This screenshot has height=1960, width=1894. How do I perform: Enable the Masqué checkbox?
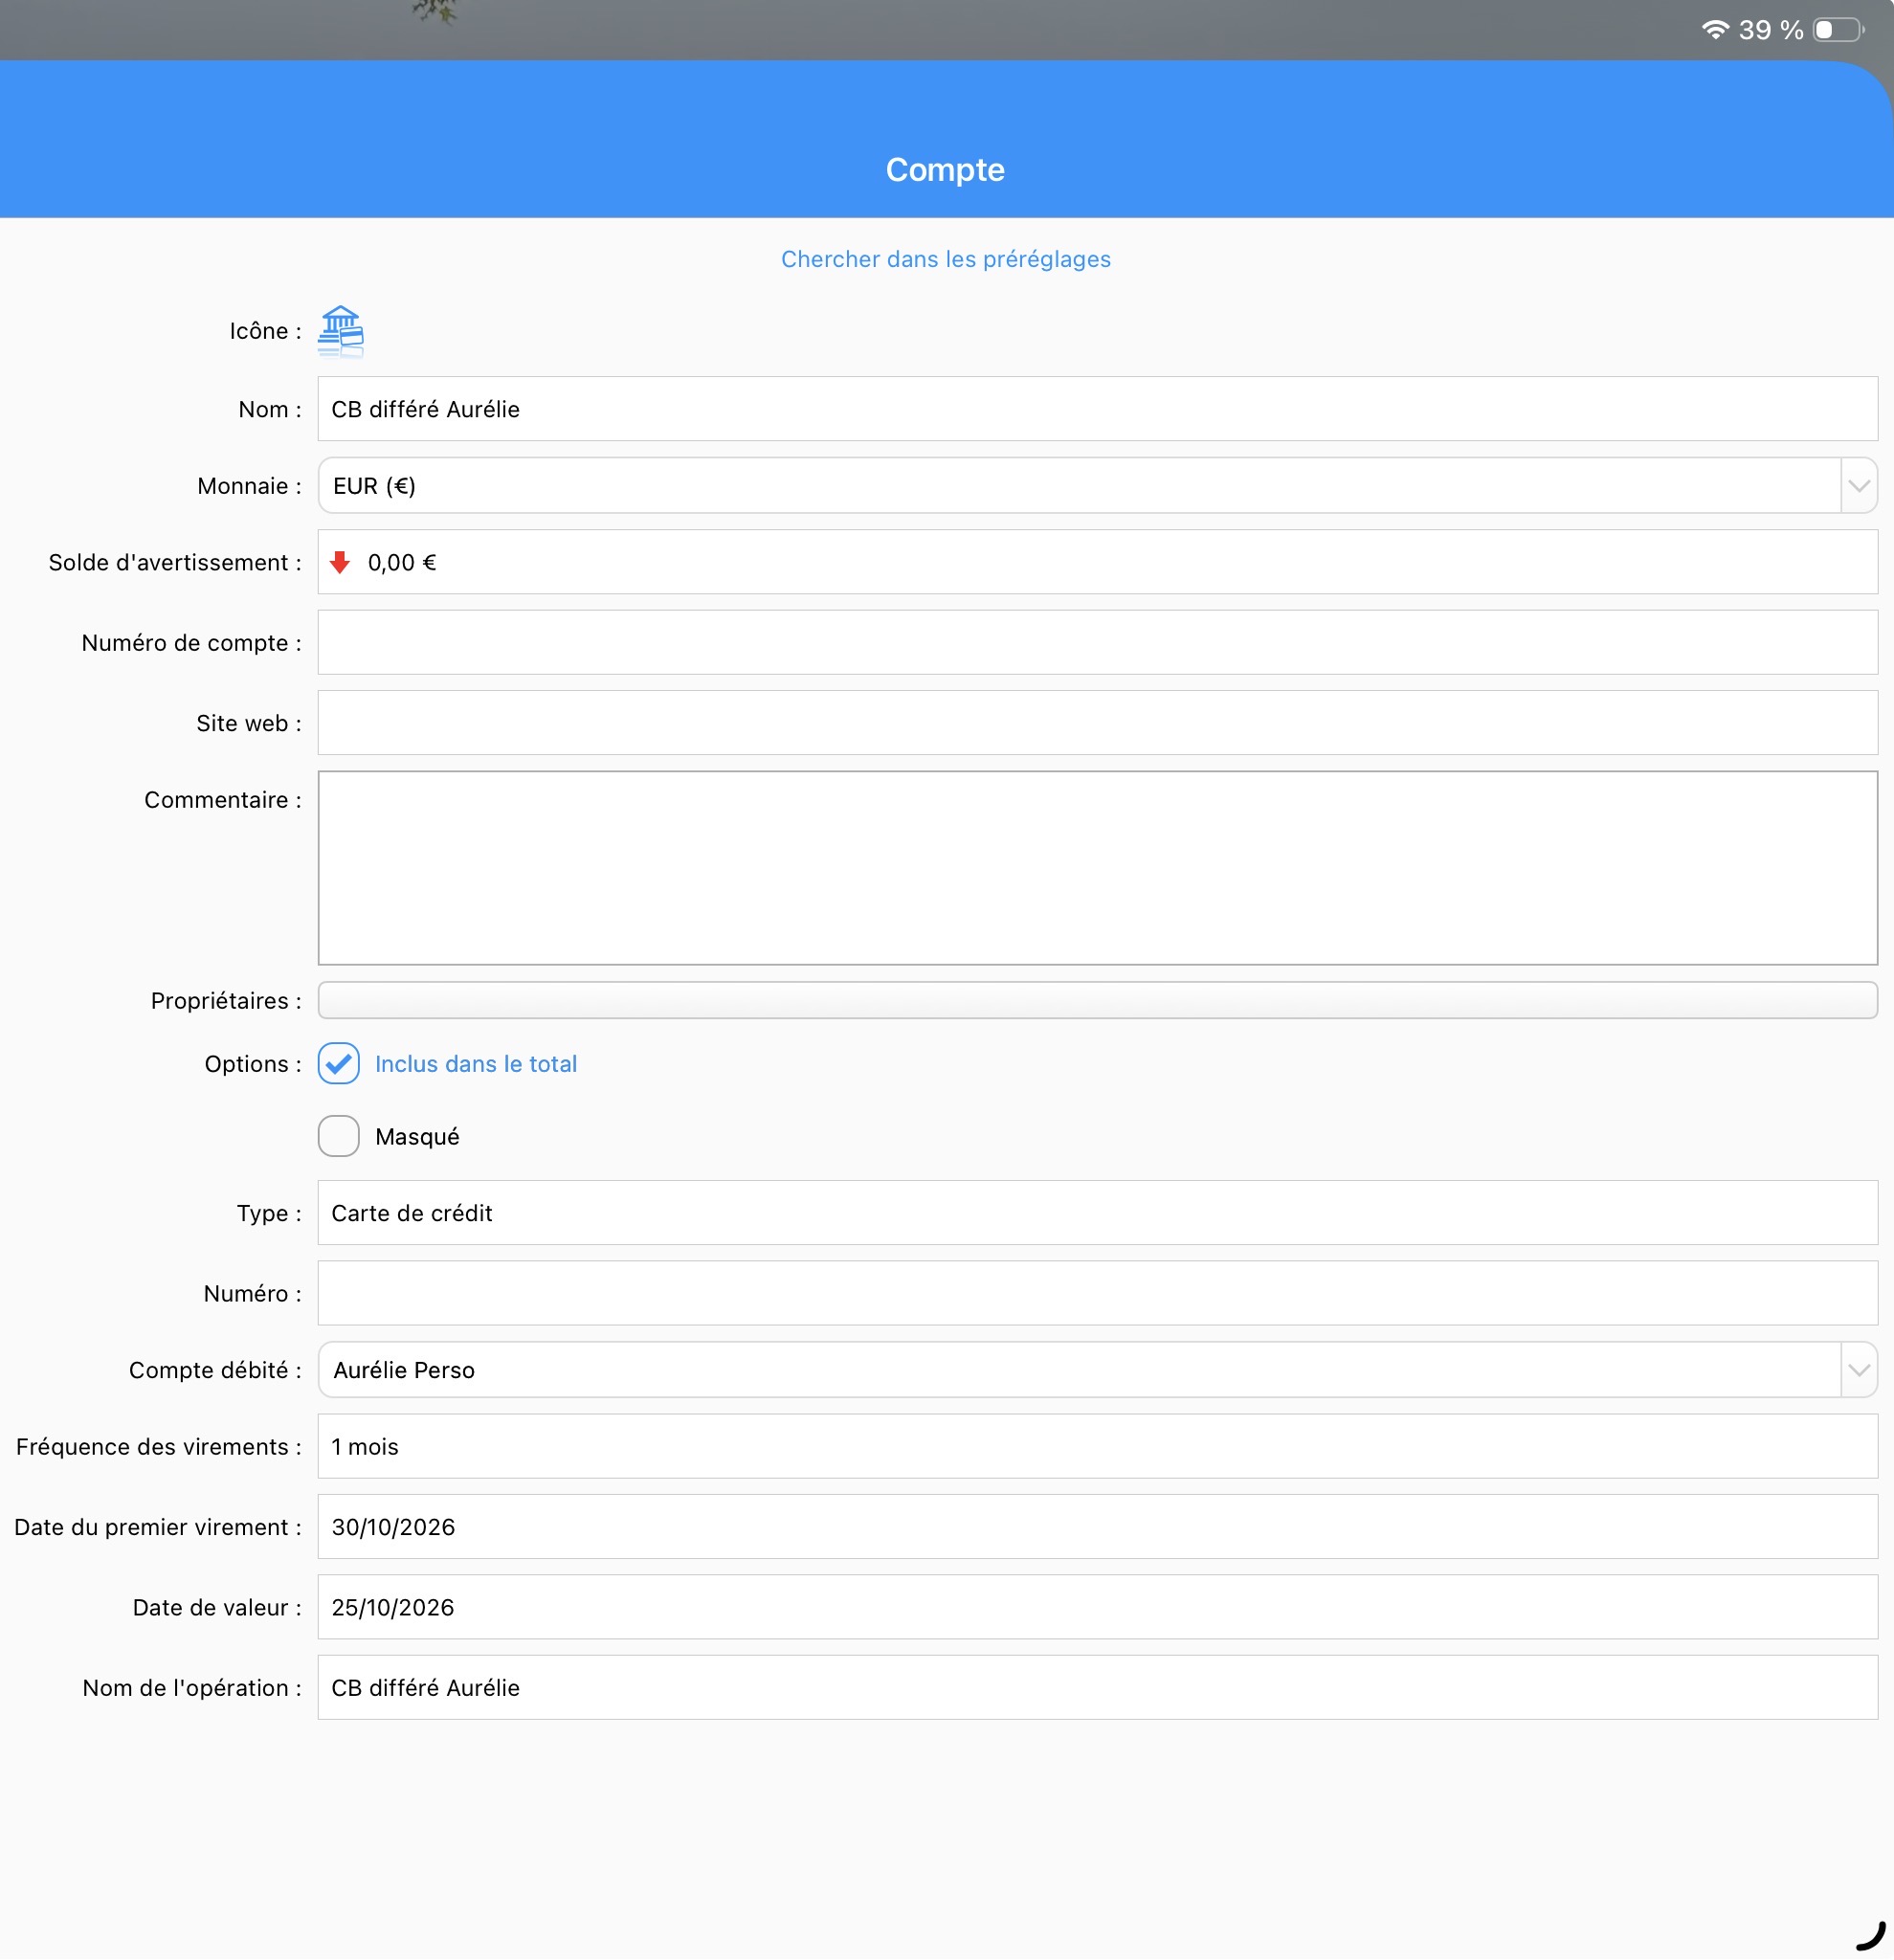[339, 1136]
